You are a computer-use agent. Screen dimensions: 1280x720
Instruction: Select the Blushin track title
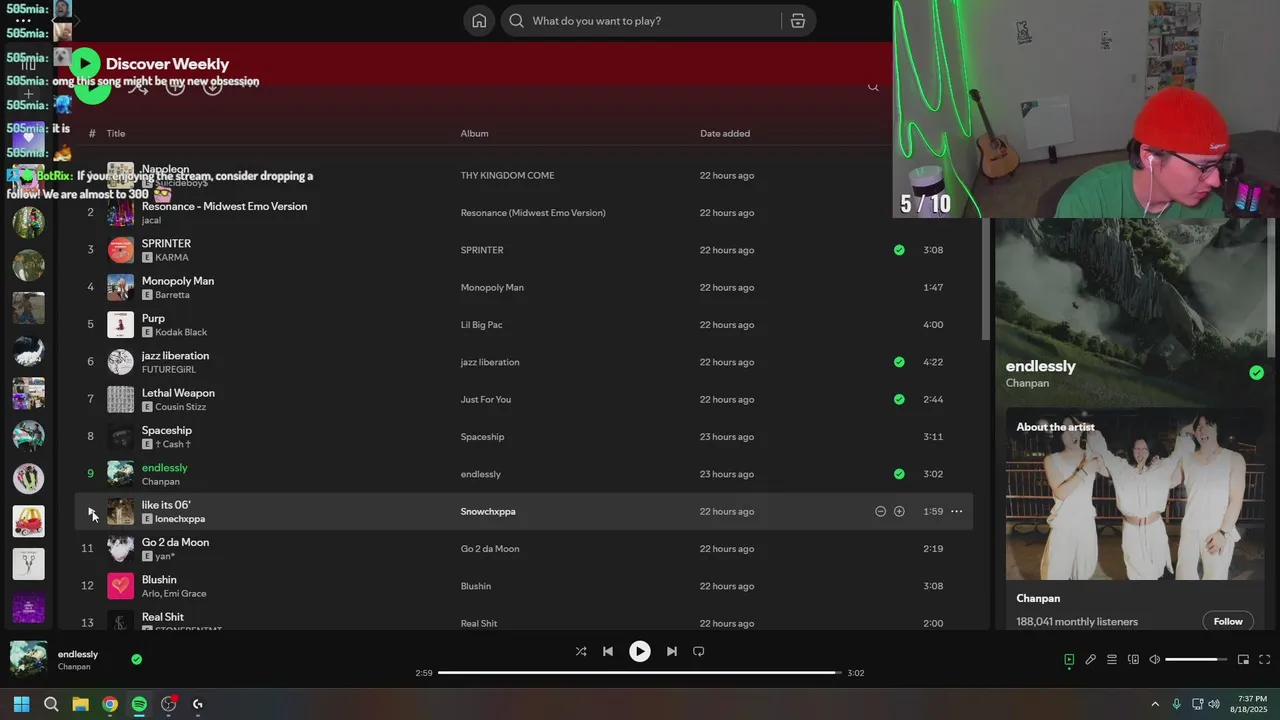(159, 580)
